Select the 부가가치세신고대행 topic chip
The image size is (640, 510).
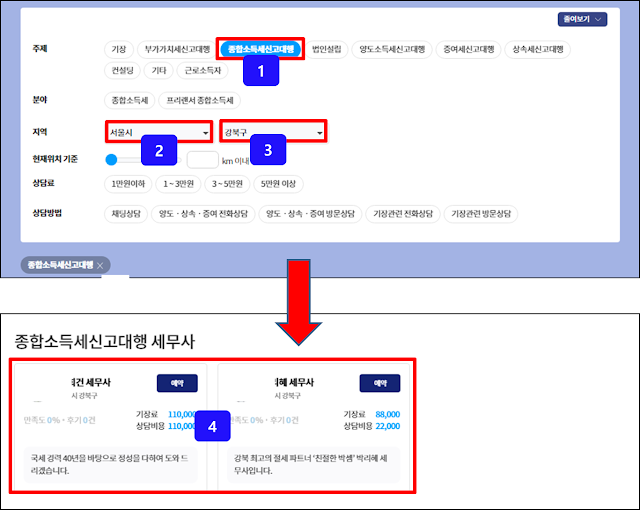coord(177,49)
